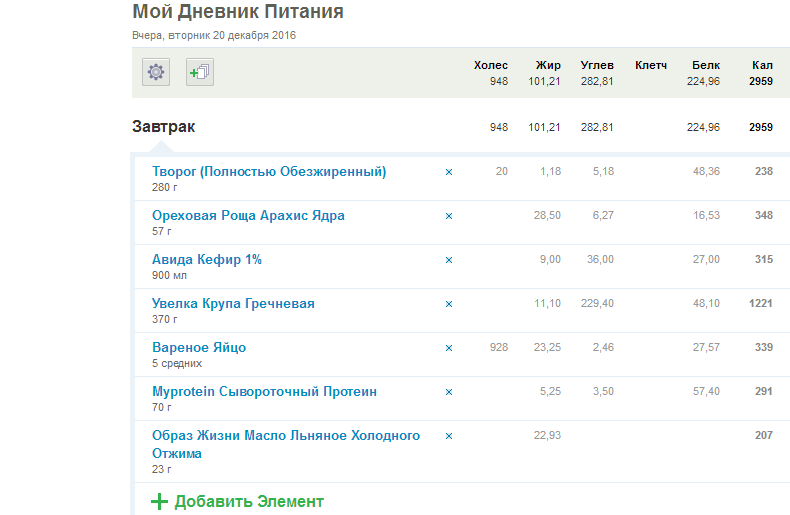The image size is (790, 515).
Task: Click Добавить Элемент link
Action: point(249,501)
